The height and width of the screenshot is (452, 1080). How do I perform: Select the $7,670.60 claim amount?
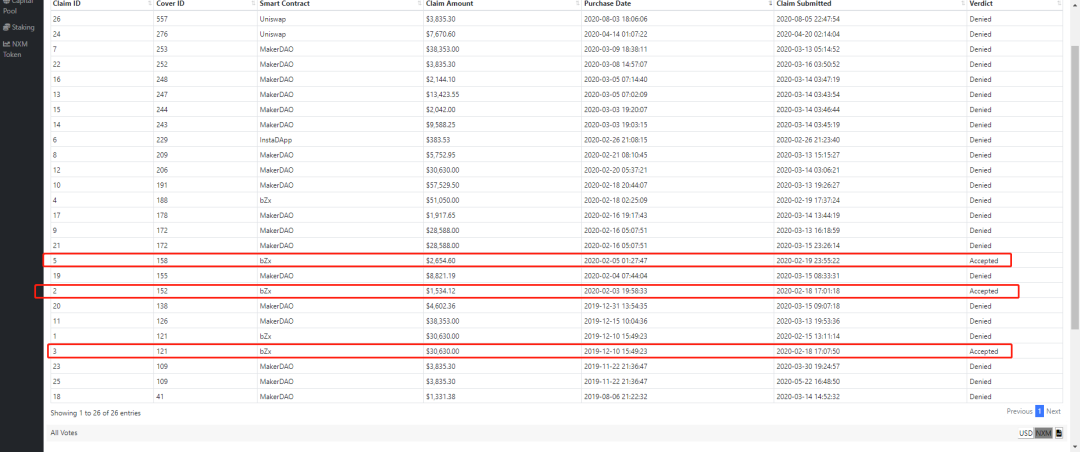pos(440,34)
